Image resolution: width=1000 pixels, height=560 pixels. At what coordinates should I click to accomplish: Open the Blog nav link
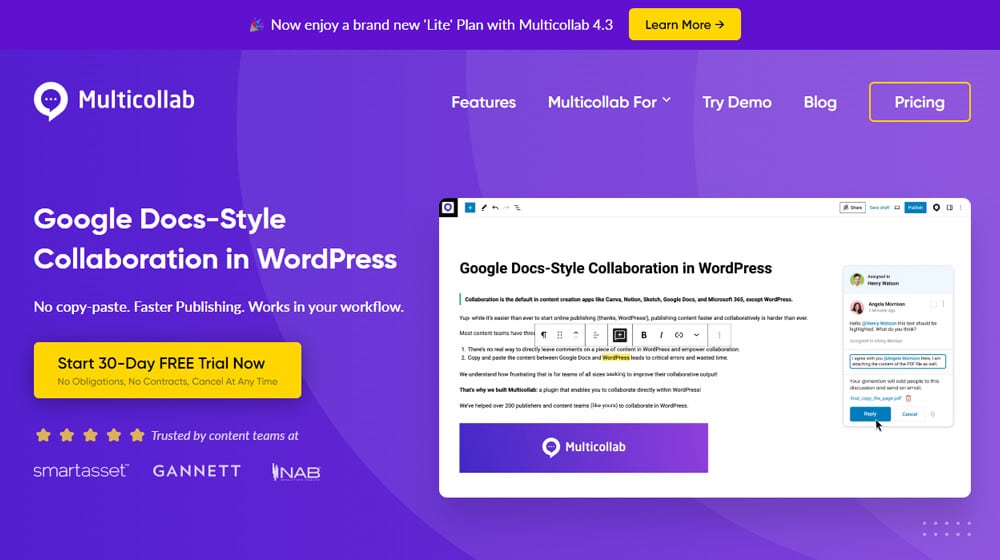point(820,102)
